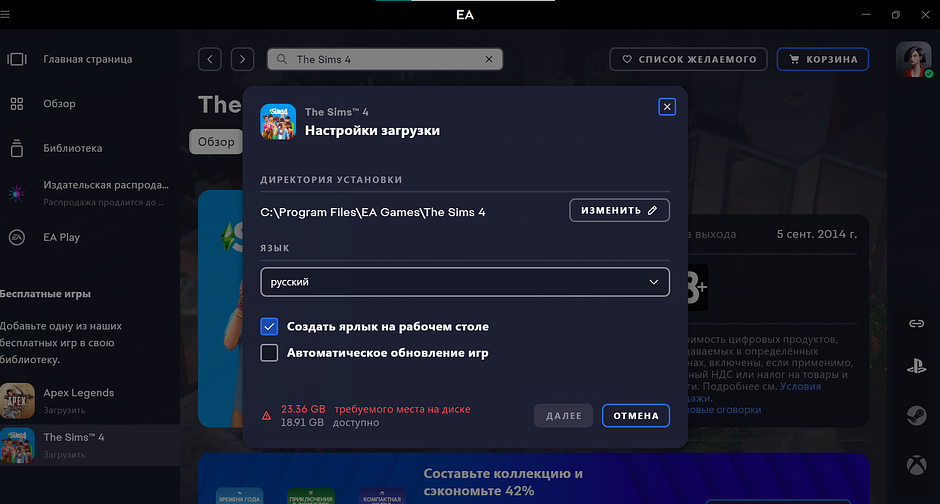Focus the The Sims 4 search field
This screenshot has width=940, height=504.
point(385,59)
